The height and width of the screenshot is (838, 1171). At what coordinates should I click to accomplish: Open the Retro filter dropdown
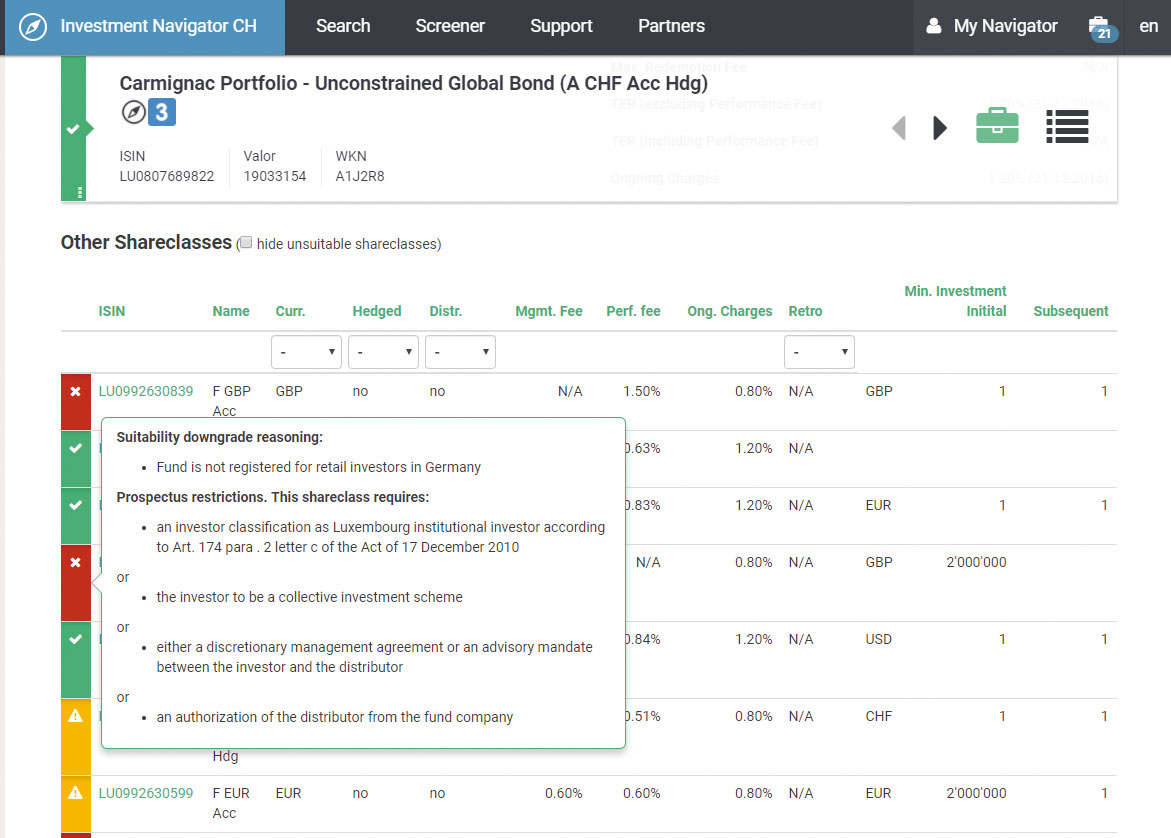(x=819, y=352)
